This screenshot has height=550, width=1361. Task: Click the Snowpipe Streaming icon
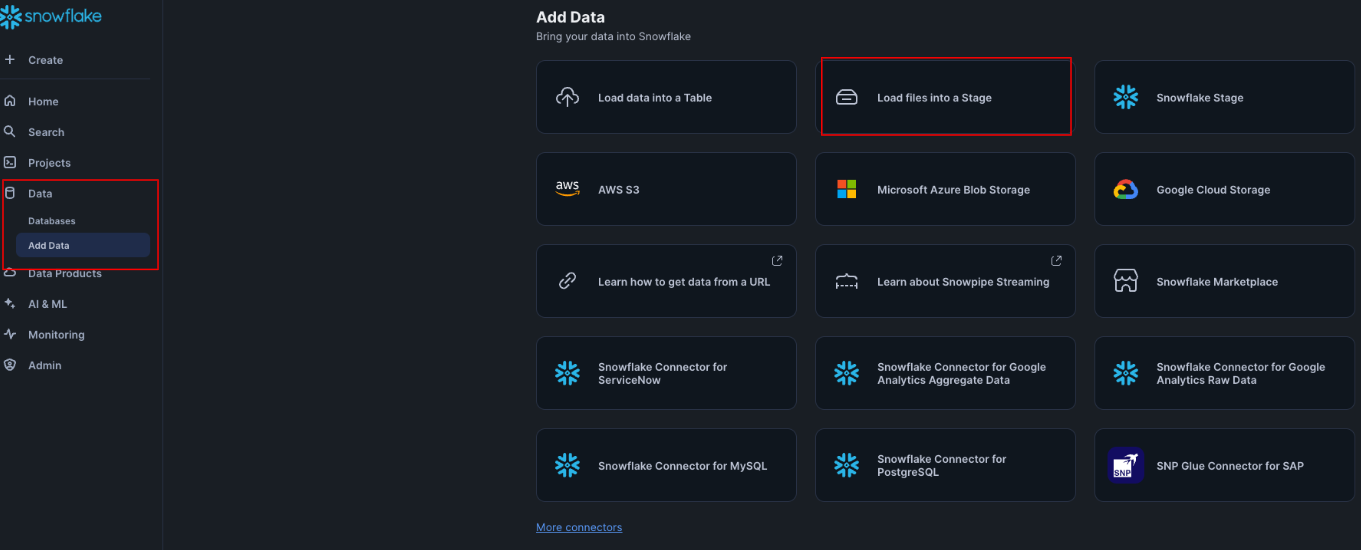(846, 282)
